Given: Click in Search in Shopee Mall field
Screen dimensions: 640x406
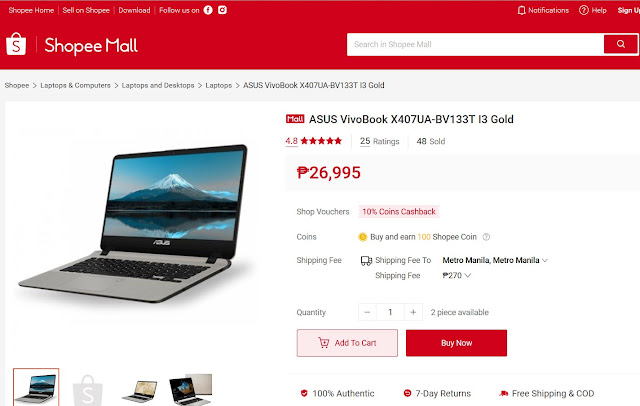Looking at the screenshot, I should (475, 44).
